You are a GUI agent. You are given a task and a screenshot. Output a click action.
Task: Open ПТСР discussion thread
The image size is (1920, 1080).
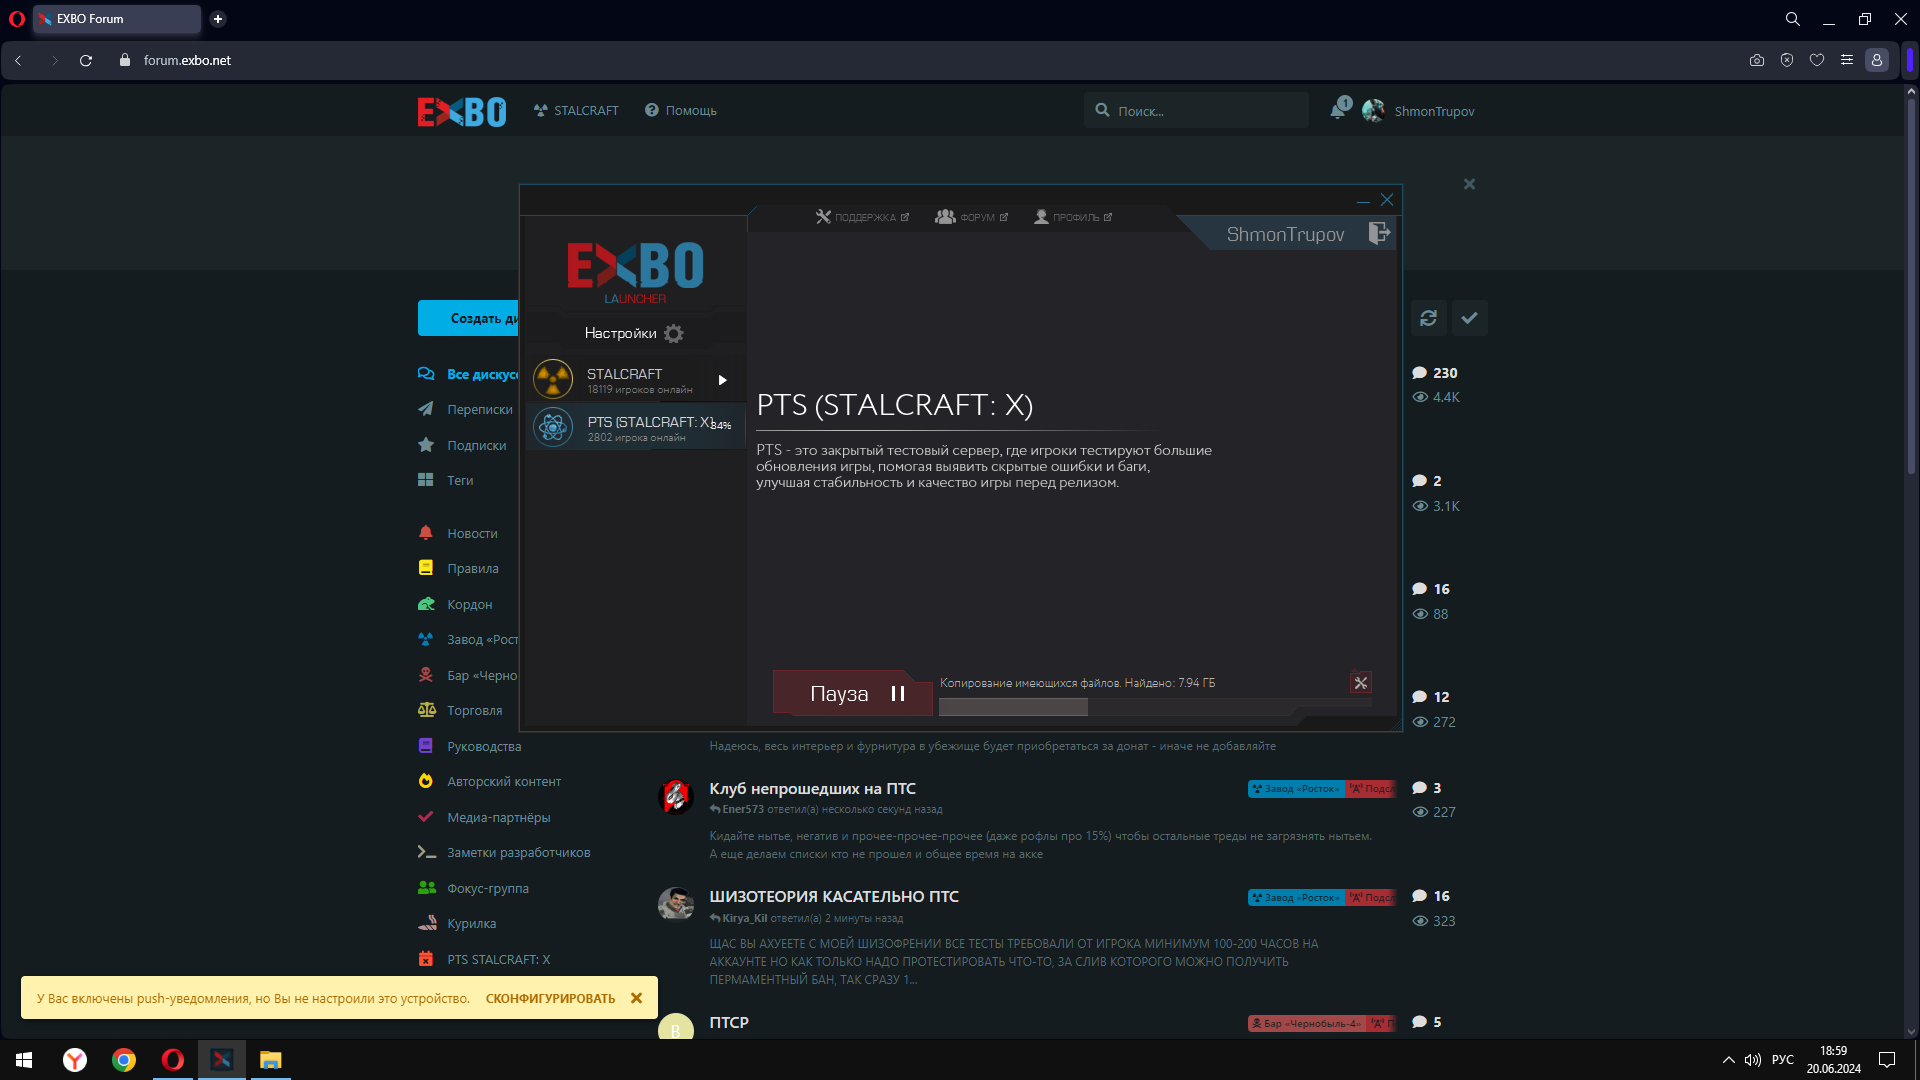click(729, 1022)
